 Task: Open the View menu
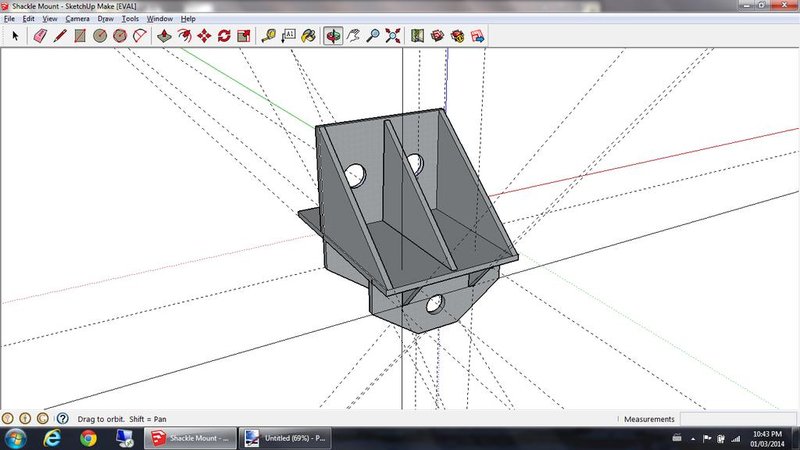coord(50,18)
